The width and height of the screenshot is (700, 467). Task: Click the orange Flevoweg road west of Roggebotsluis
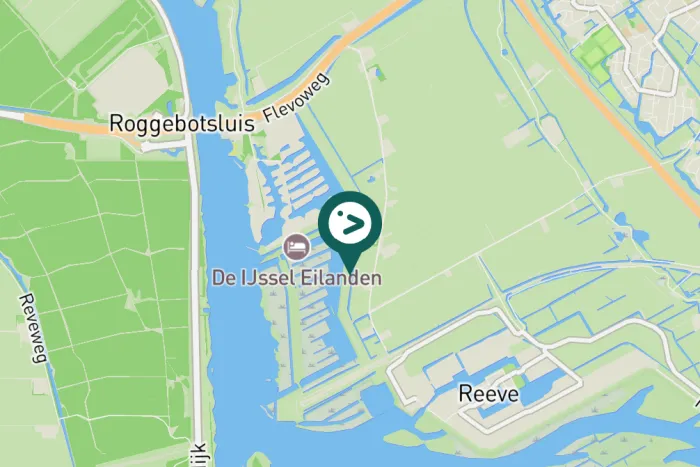(67, 125)
